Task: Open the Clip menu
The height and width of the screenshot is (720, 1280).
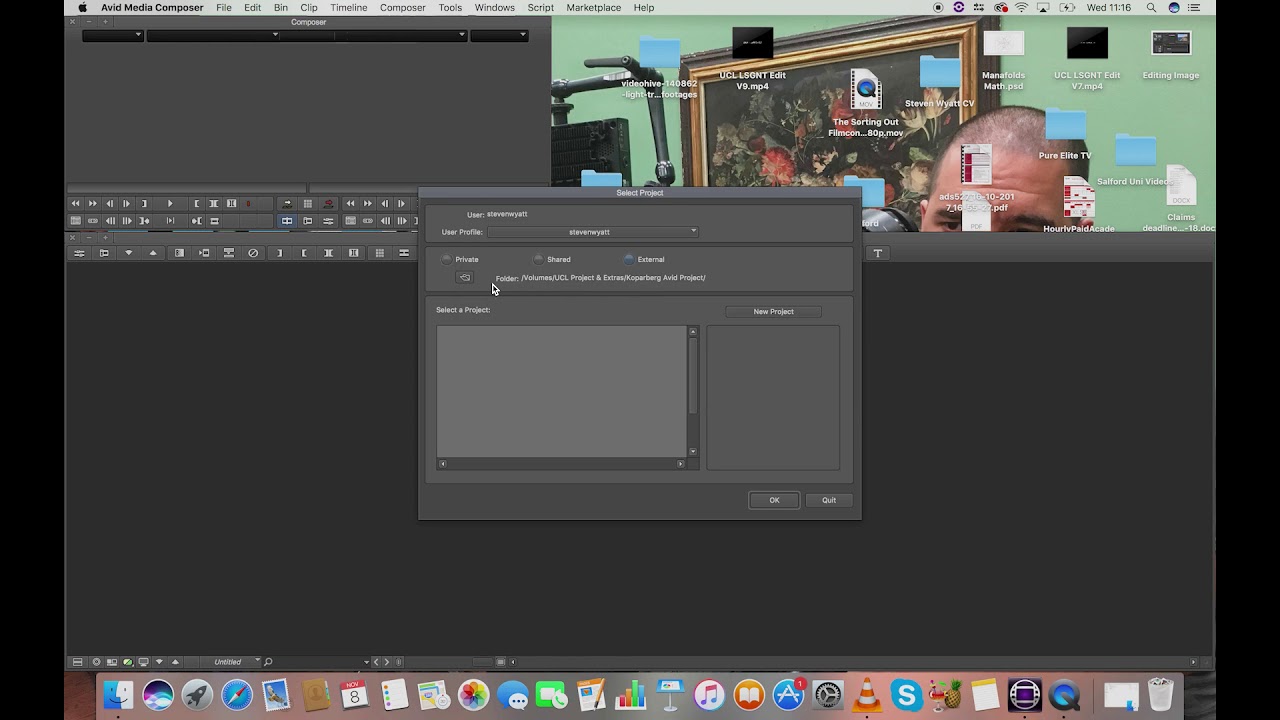Action: coord(309,8)
